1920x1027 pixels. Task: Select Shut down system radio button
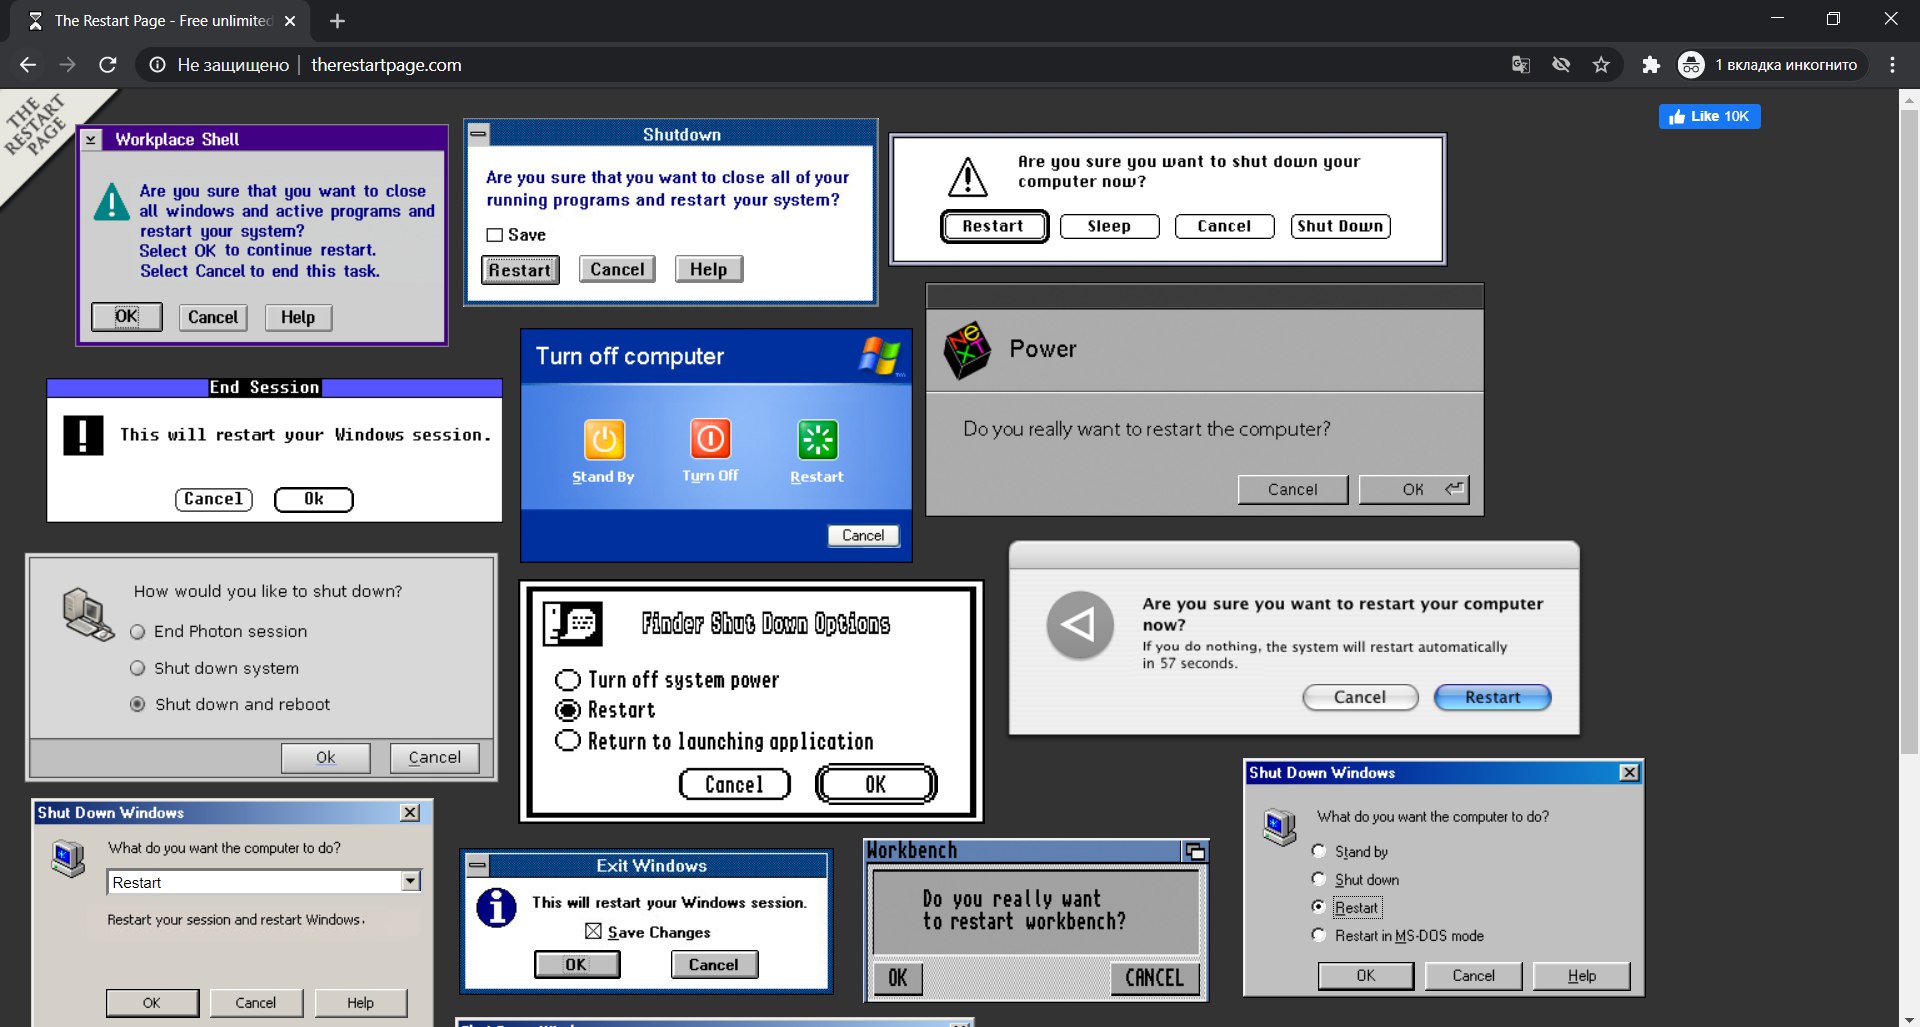point(138,668)
